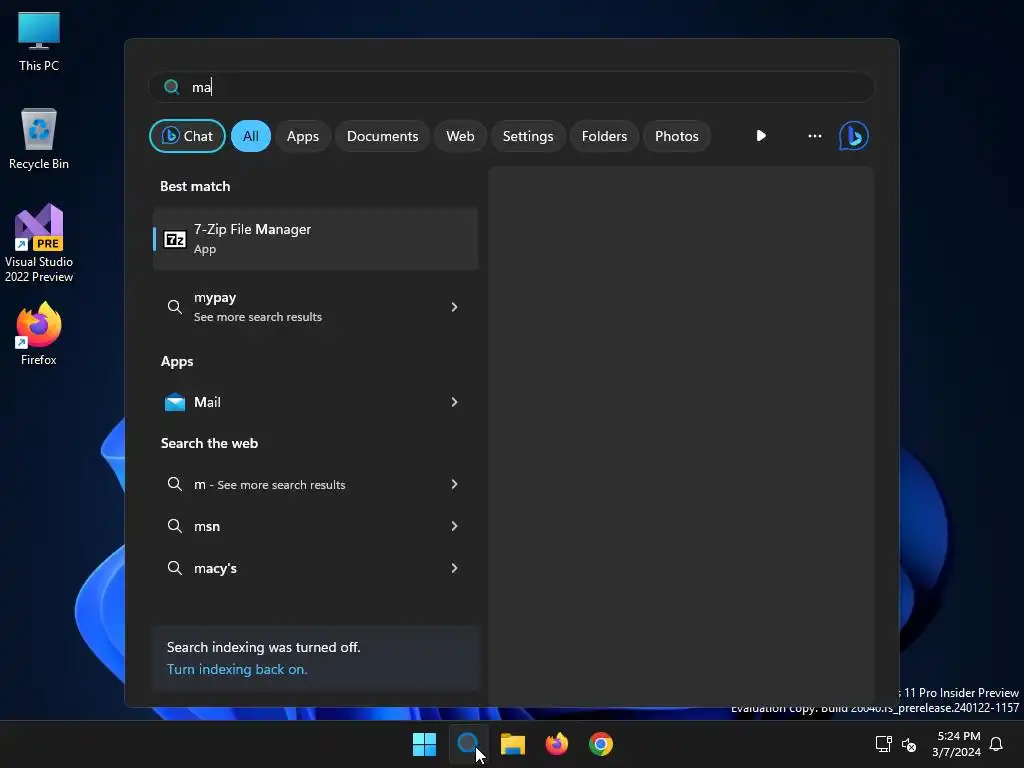Launch Google Chrome from the taskbar
The height and width of the screenshot is (768, 1024).
pyautogui.click(x=601, y=744)
